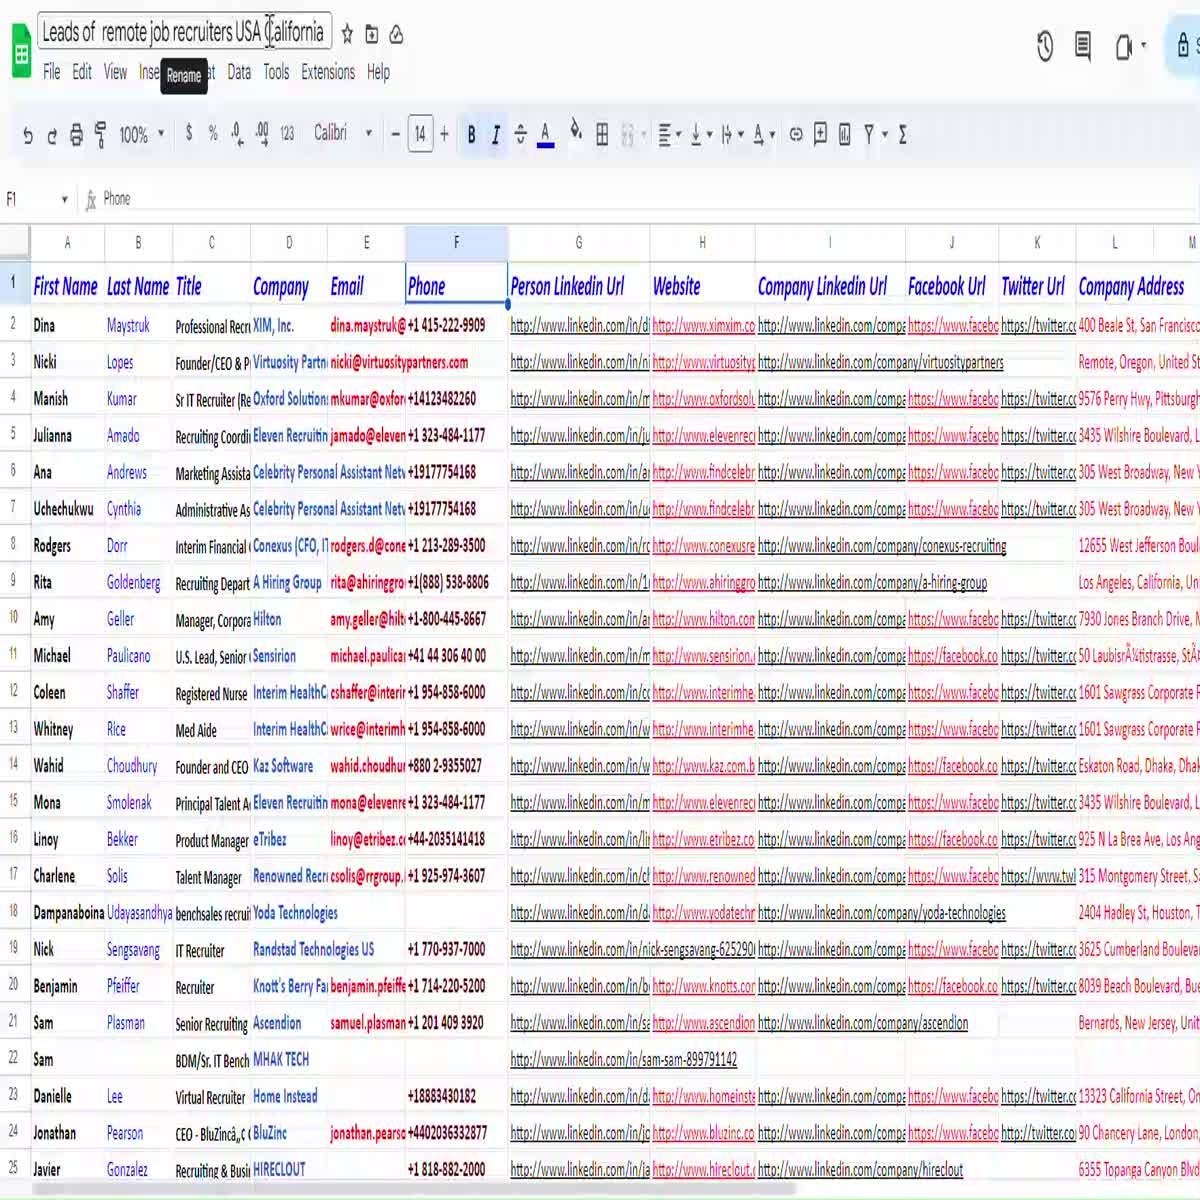Click the Insert link icon
This screenshot has width=1200, height=1200.
click(796, 135)
